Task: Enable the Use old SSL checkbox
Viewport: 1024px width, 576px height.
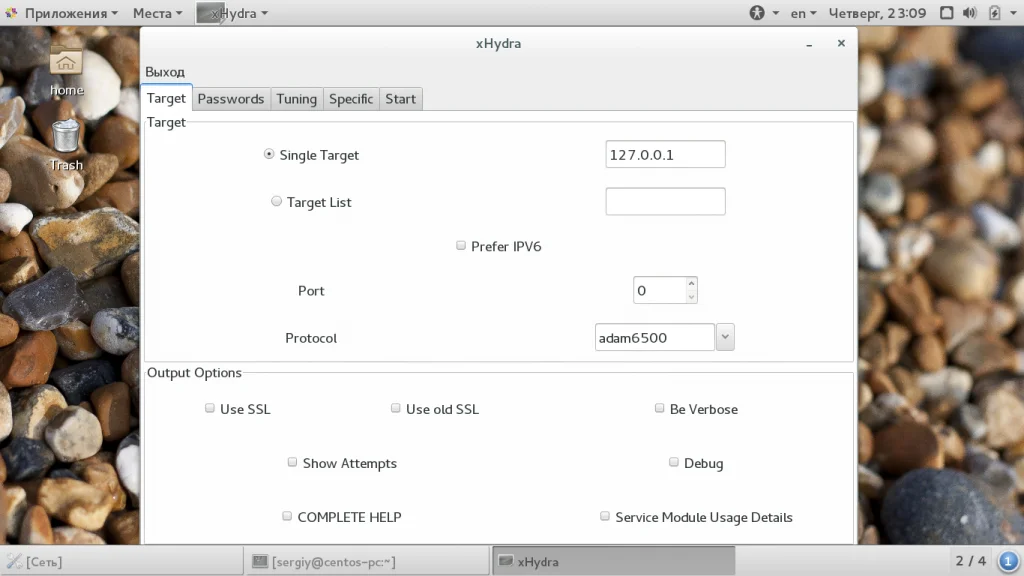Action: (395, 408)
